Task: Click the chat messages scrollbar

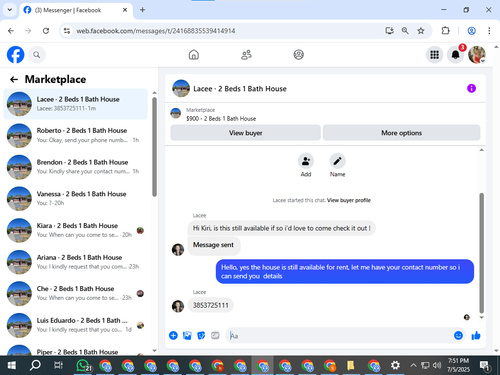Action: [x=481, y=253]
